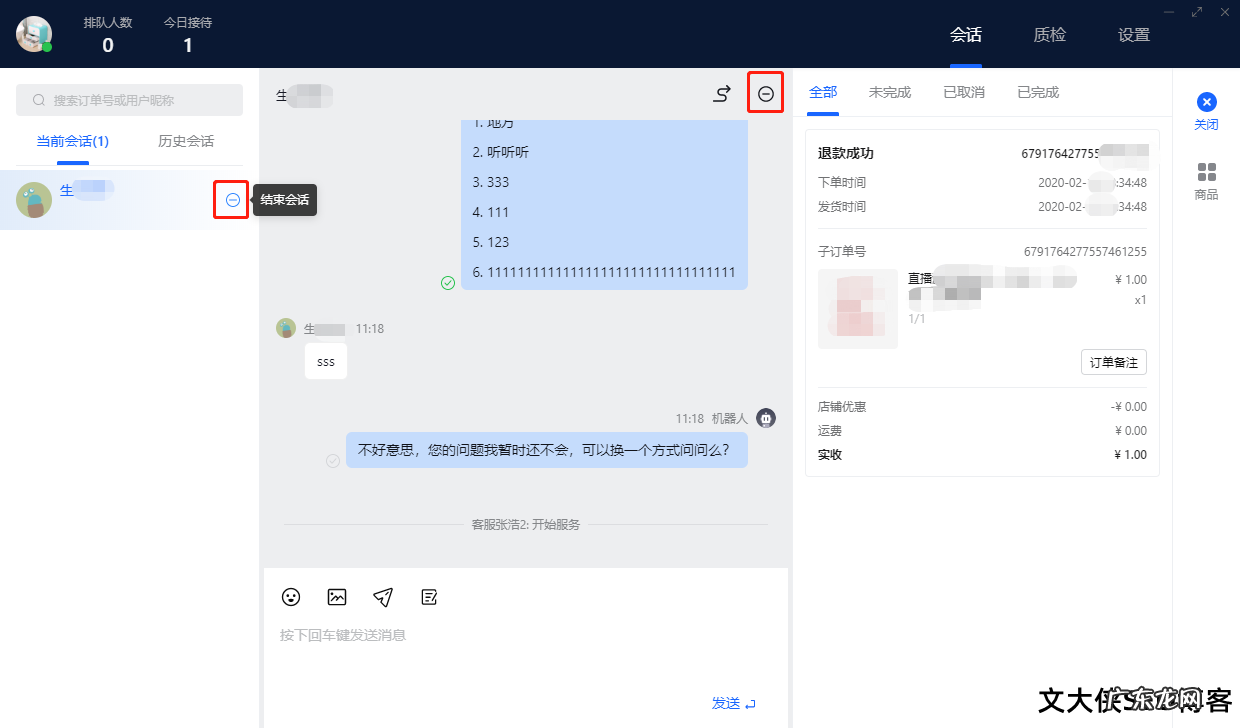The width and height of the screenshot is (1240, 728).
Task: Select the 未完成 order filter
Action: click(889, 91)
